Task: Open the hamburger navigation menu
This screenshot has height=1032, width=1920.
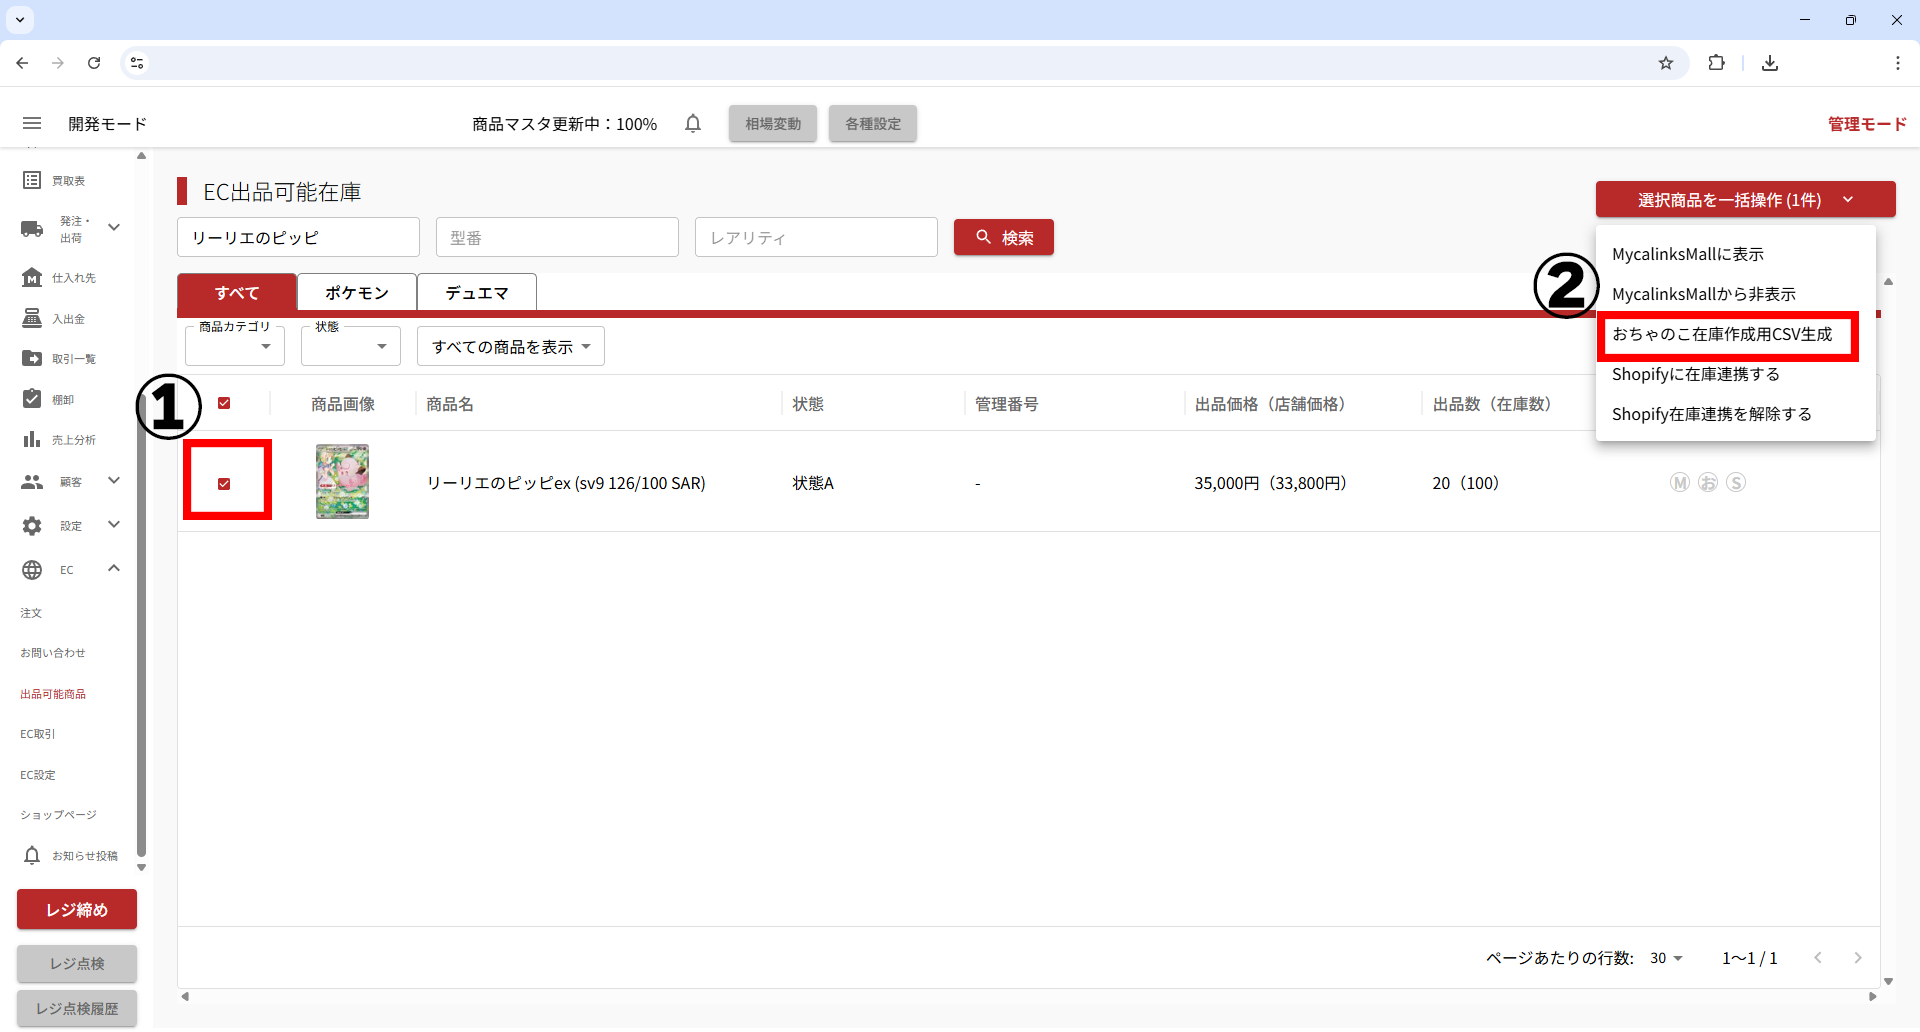Action: point(32,123)
